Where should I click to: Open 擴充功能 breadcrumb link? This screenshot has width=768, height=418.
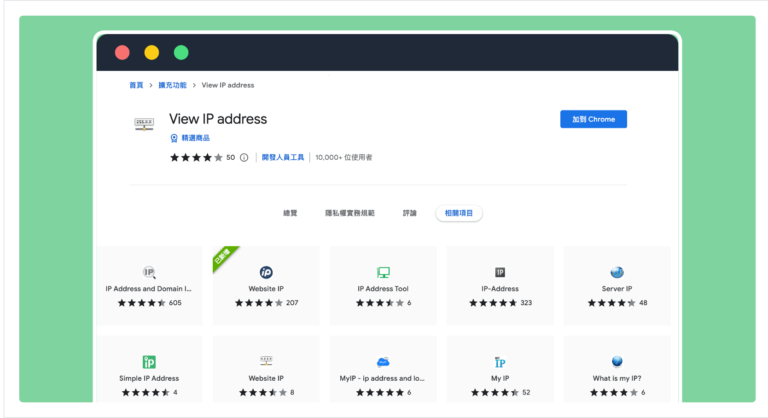click(172, 85)
